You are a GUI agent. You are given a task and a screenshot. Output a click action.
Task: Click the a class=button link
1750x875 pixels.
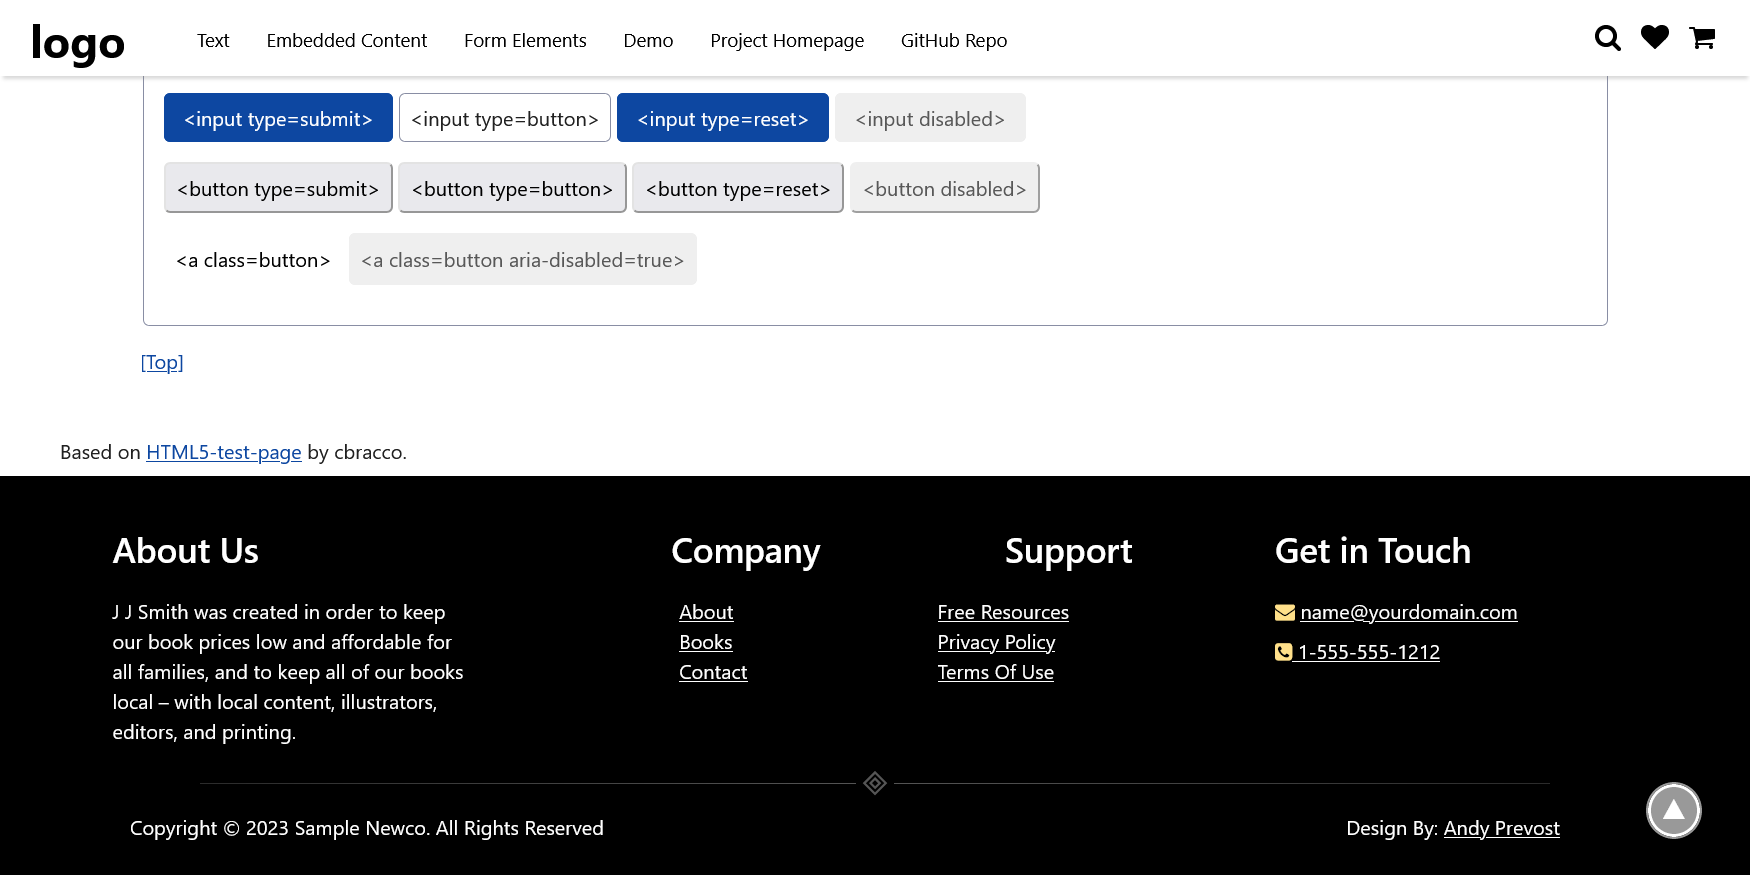click(253, 260)
